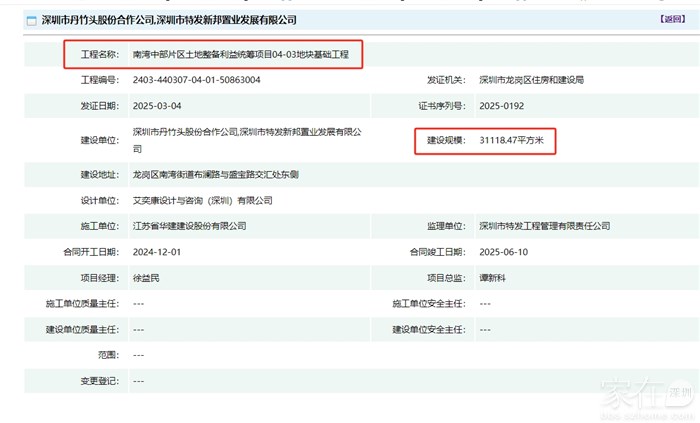The height and width of the screenshot is (423, 700).
Task: Click the supervisor 深圳市特发工程管理有限责任公司
Action: (544, 226)
